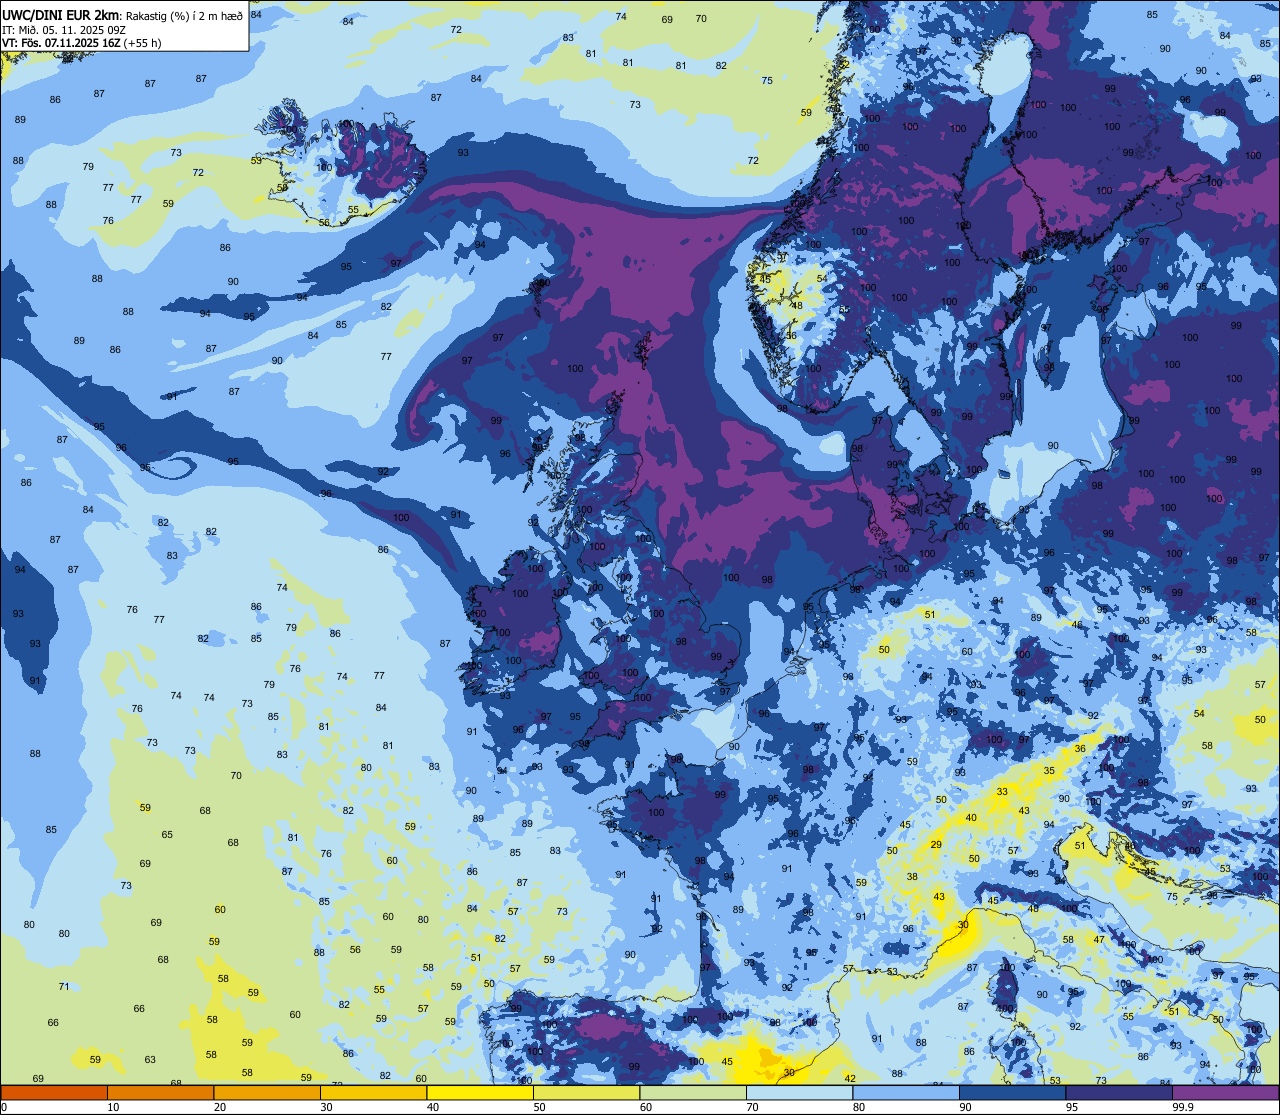The width and height of the screenshot is (1280, 1115).
Task: Click the legend tick label '80'
Action: [859, 1107]
